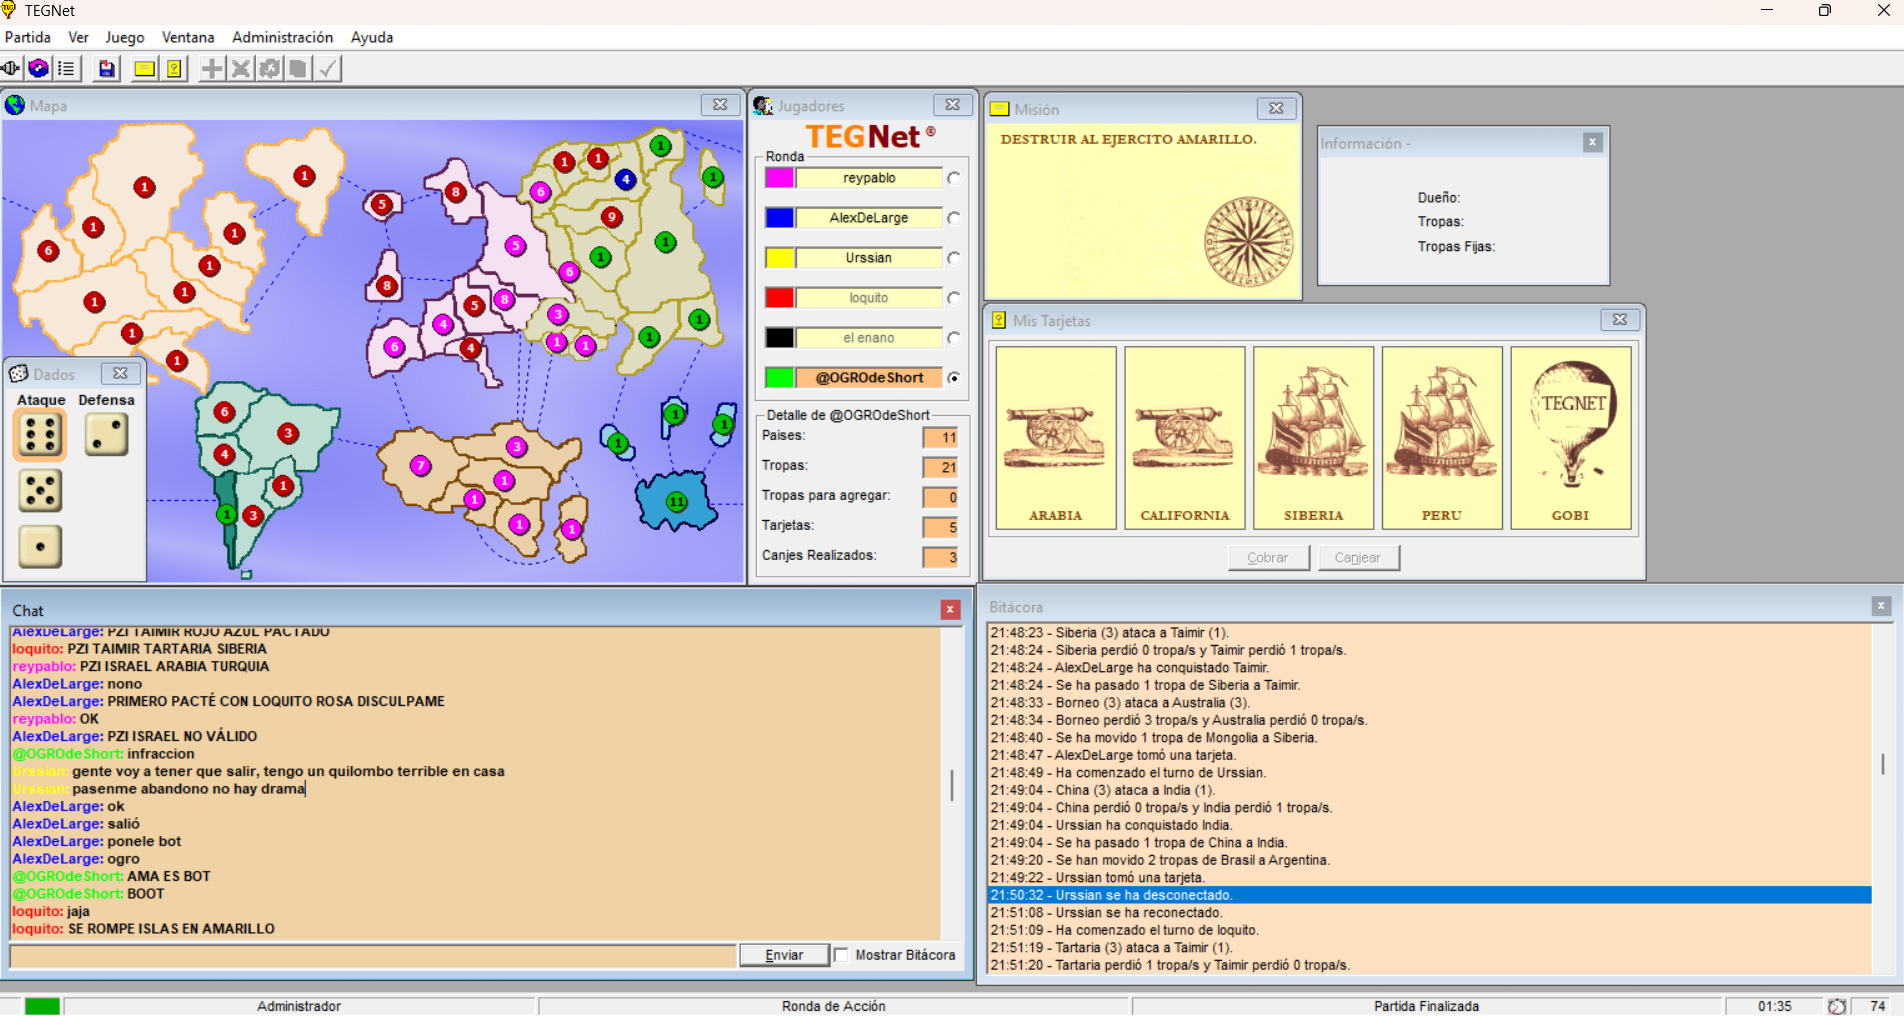Select the SIBERIA ship card

(x=1313, y=437)
